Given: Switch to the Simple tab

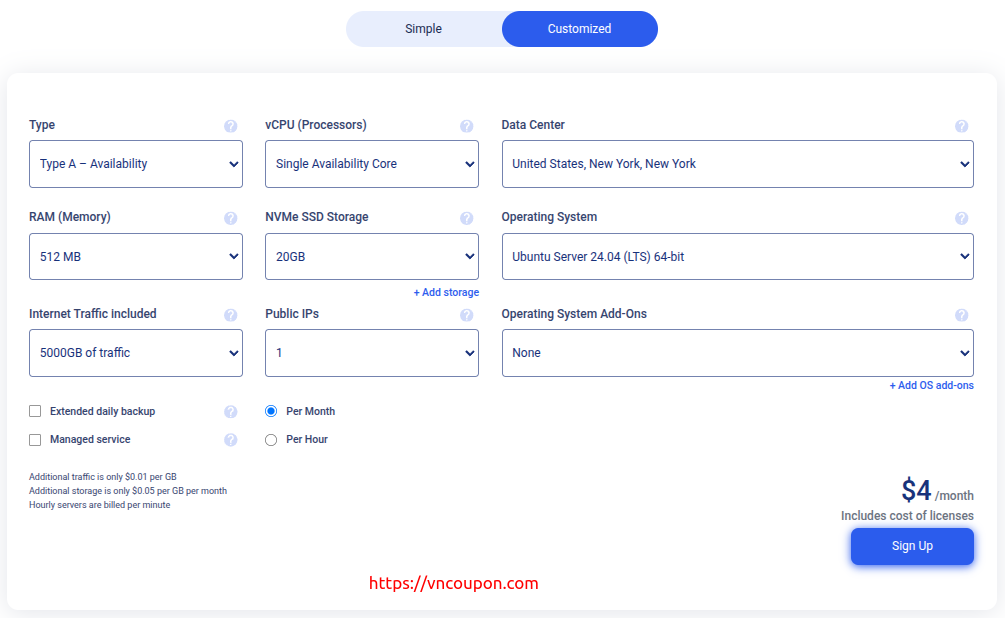Looking at the screenshot, I should [423, 29].
